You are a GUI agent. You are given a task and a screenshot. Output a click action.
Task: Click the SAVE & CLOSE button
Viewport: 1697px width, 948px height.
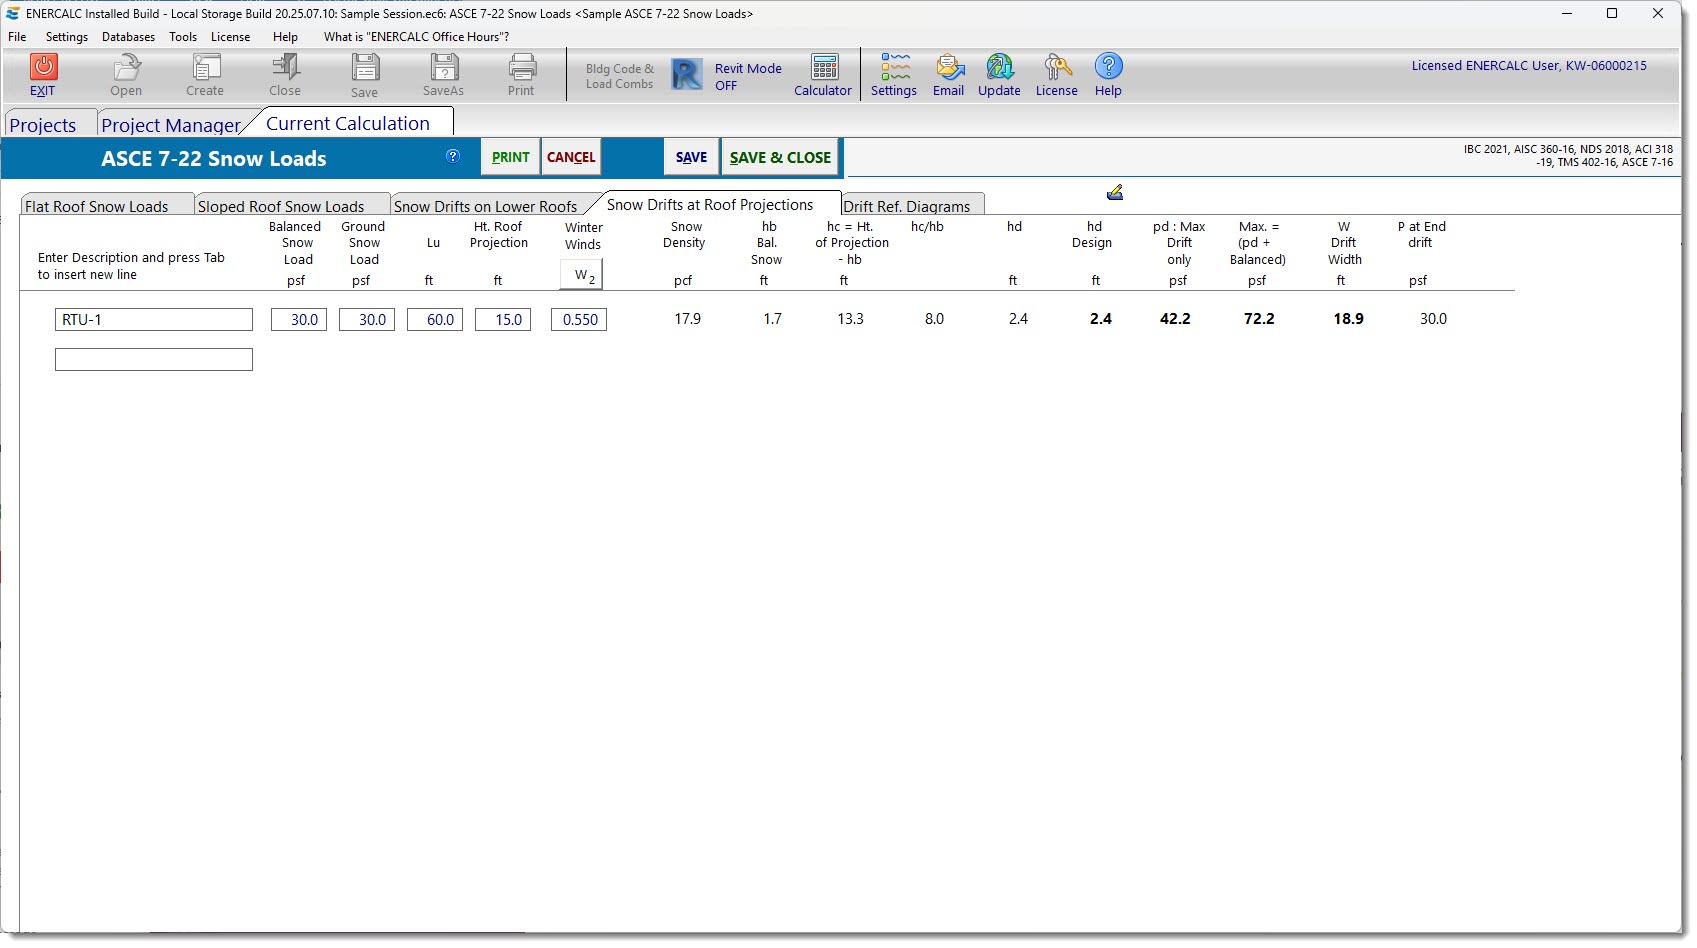click(780, 157)
